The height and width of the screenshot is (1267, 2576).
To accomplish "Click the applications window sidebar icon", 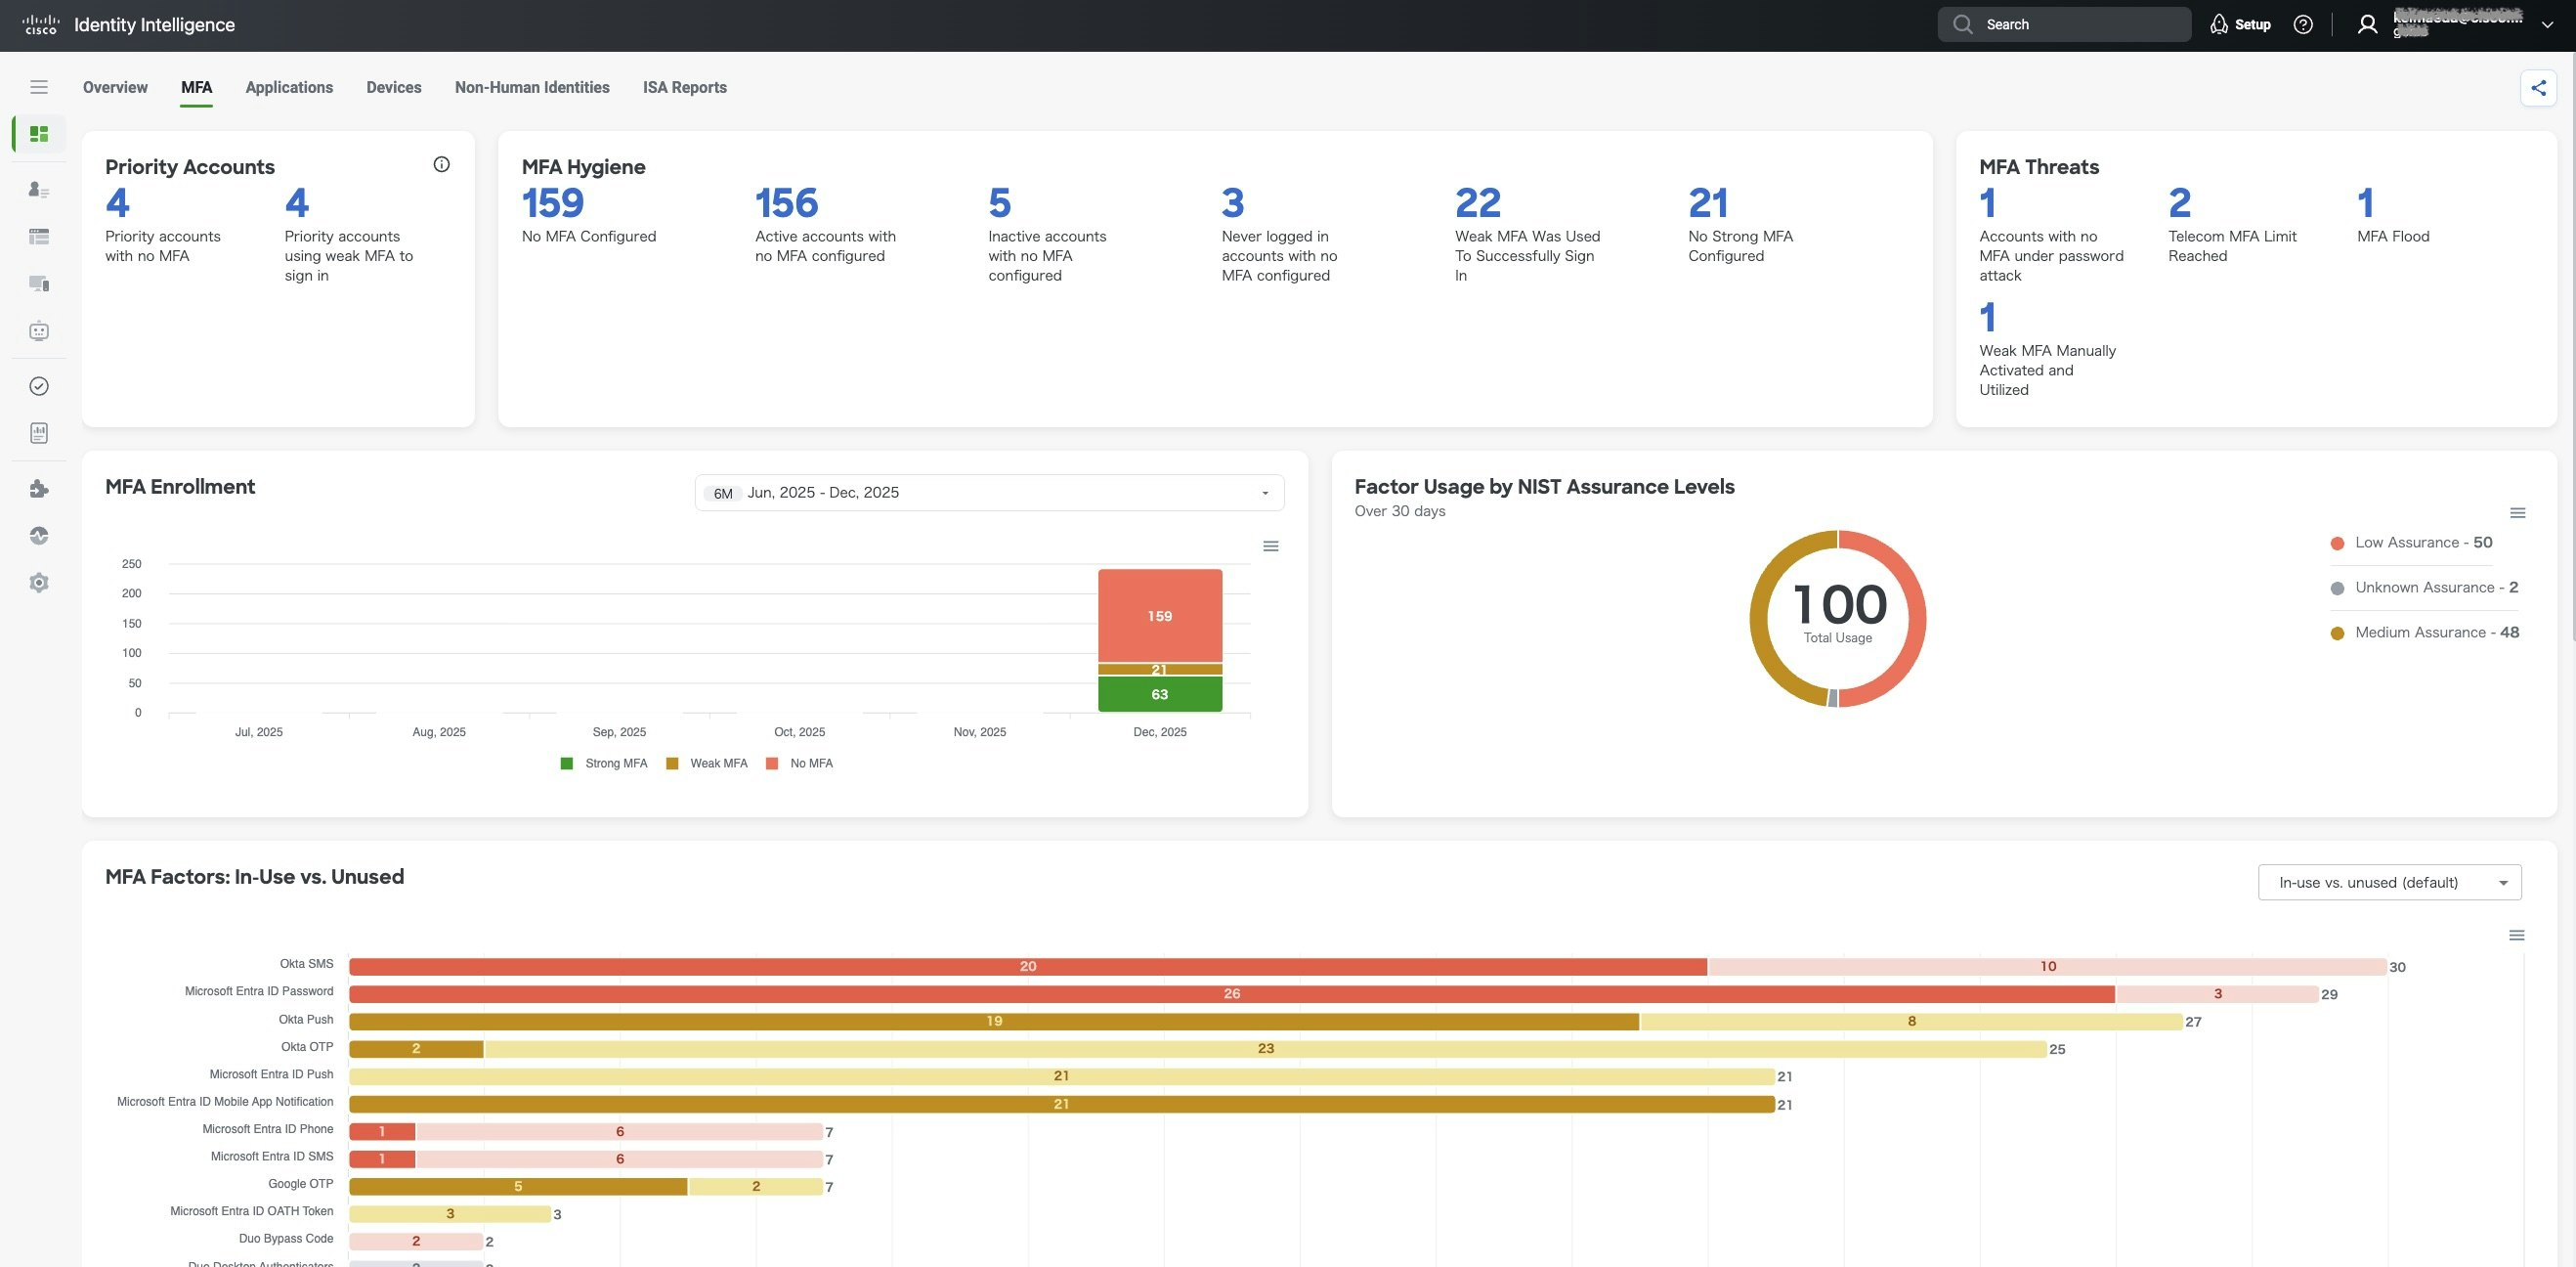I will point(39,236).
